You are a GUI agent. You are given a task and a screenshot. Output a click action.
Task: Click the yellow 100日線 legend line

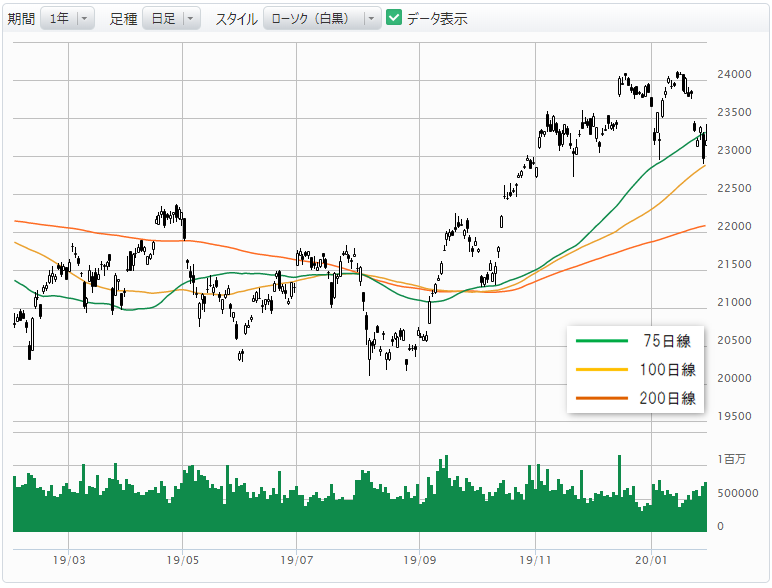(602, 369)
